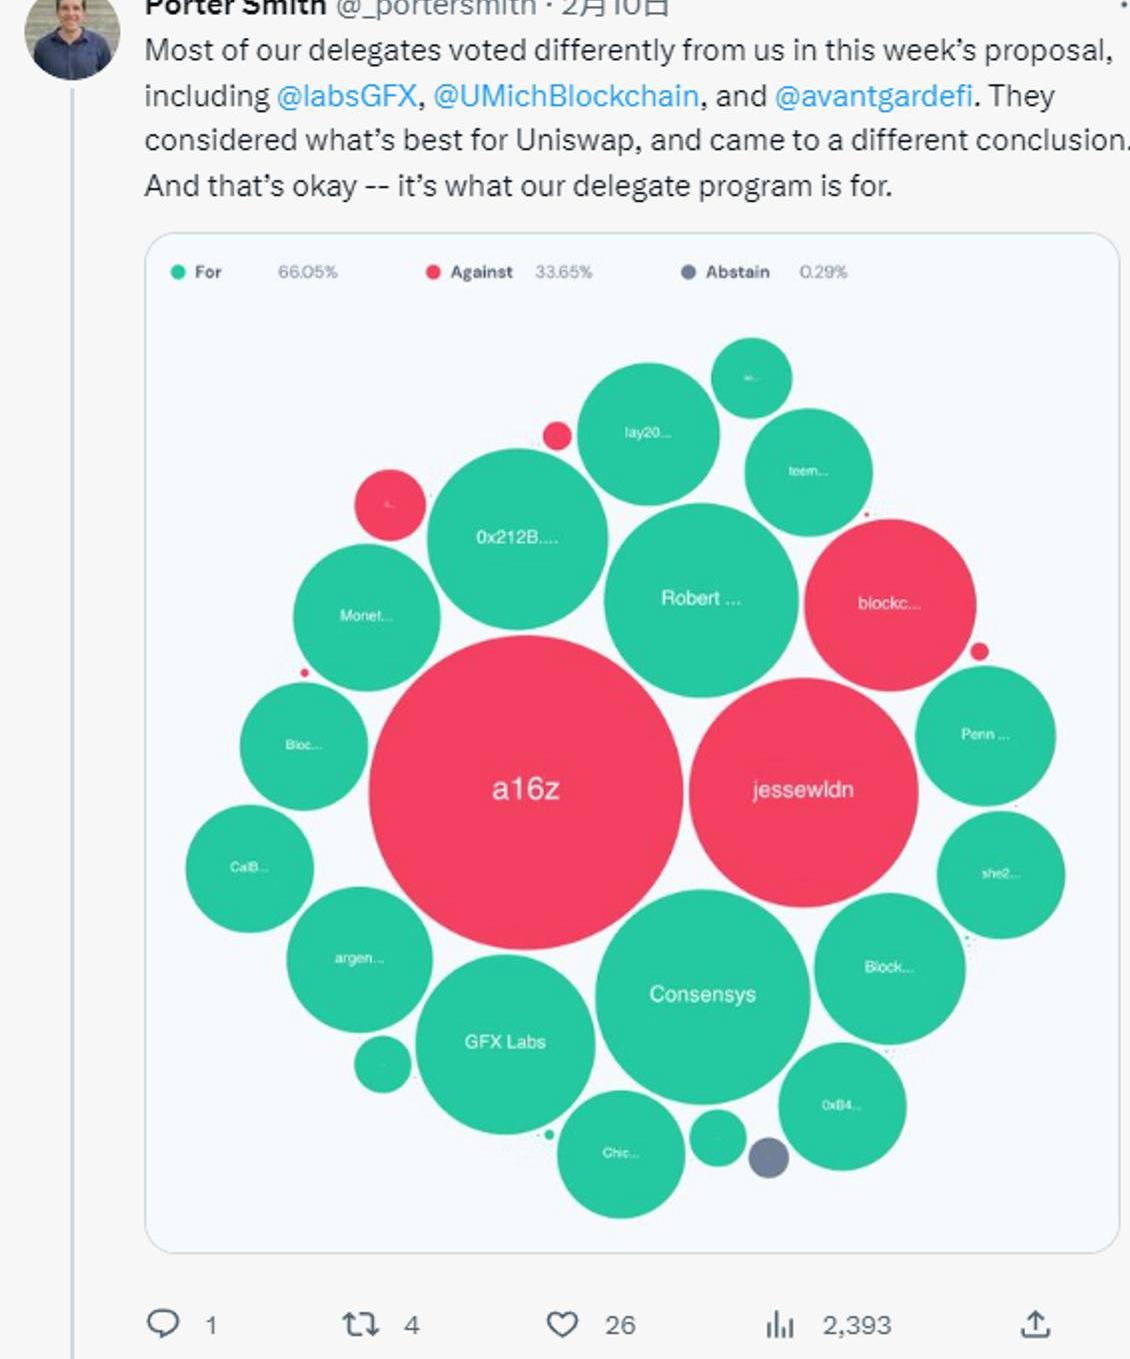
Task: Click the small gray abstain bubble
Action: [x=768, y=1157]
